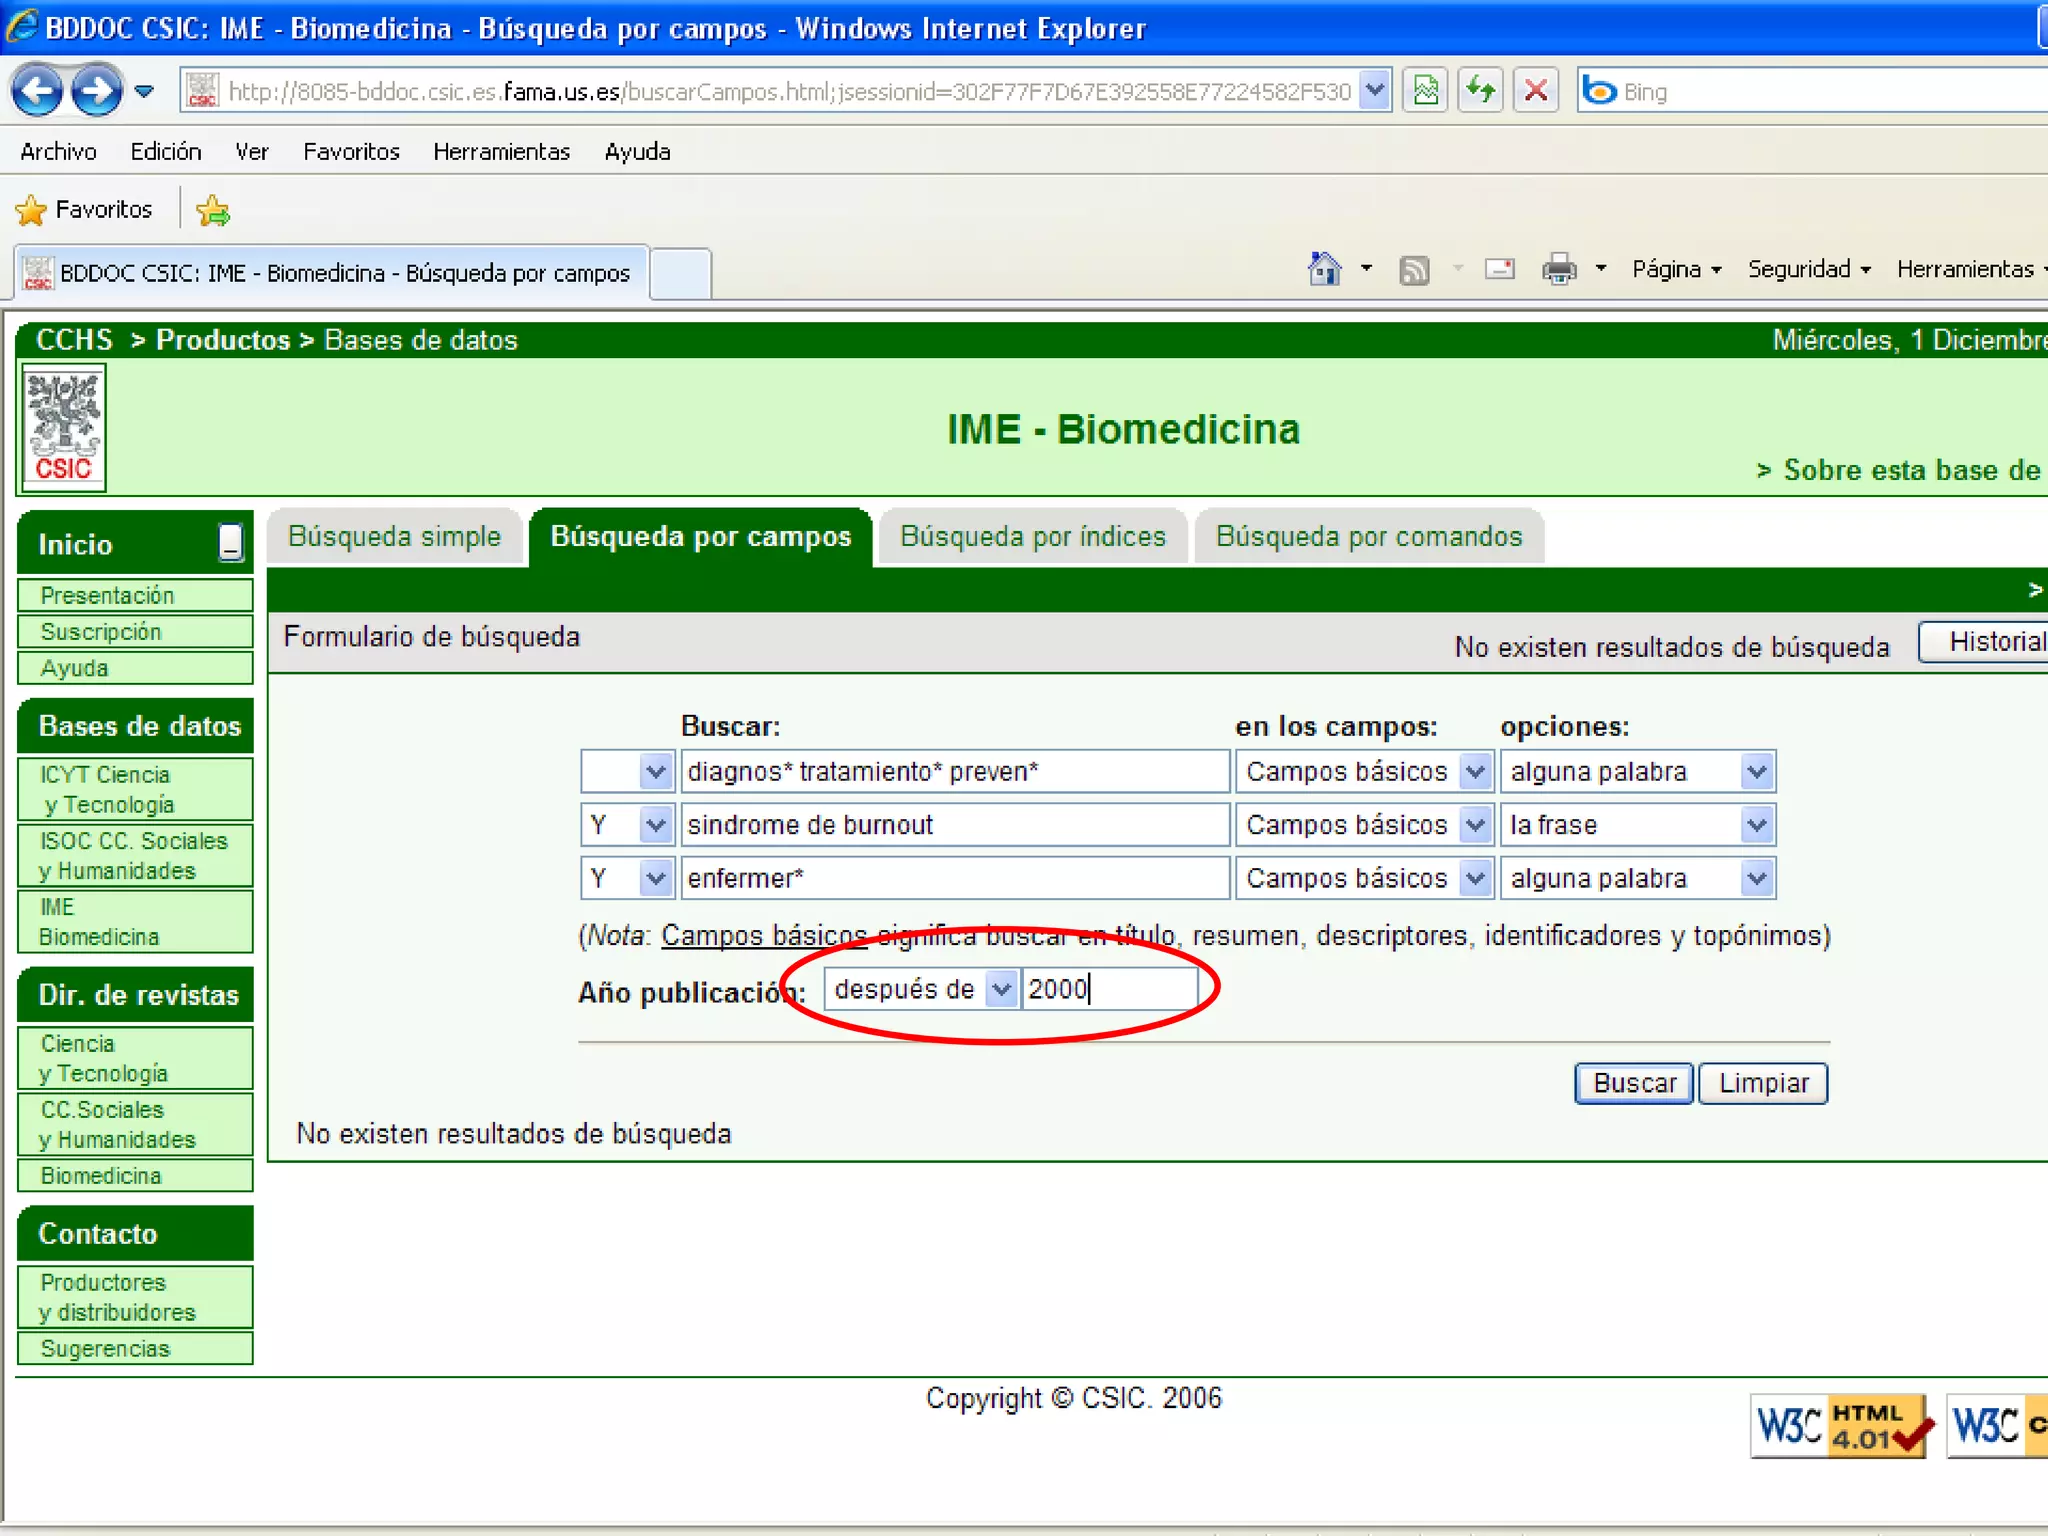Click the Stop loading red X icon
Viewport: 2048px width, 1536px height.
(x=1536, y=91)
